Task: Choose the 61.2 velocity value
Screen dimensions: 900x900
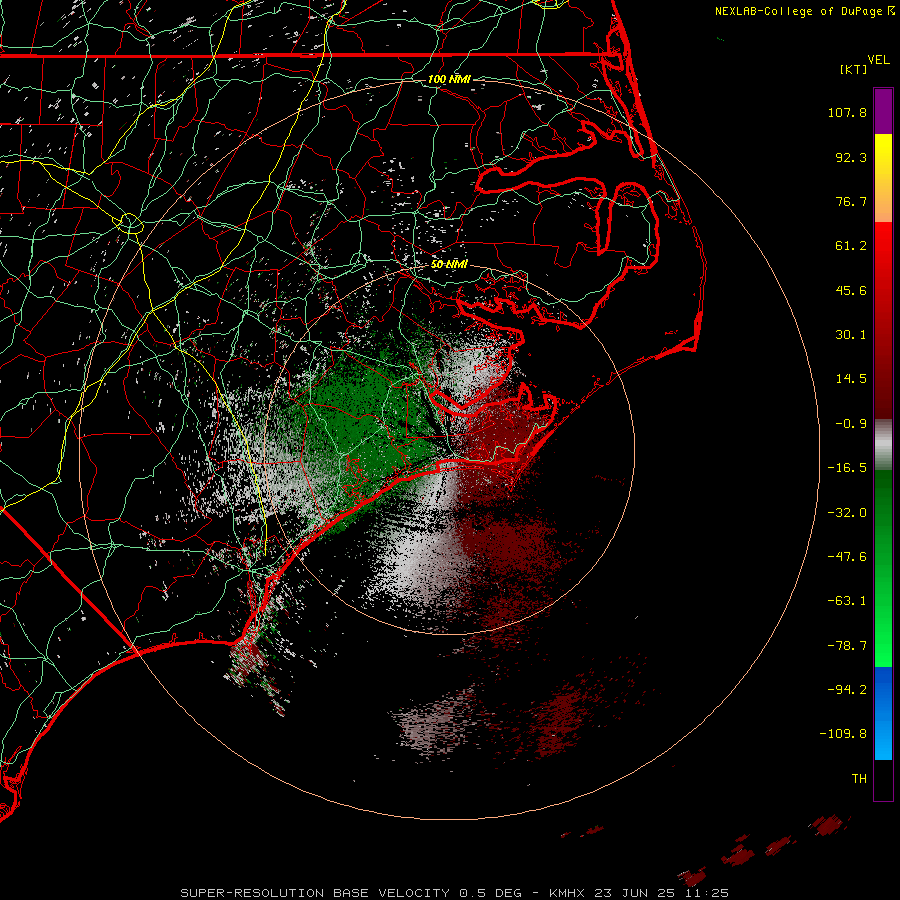Action: [851, 246]
